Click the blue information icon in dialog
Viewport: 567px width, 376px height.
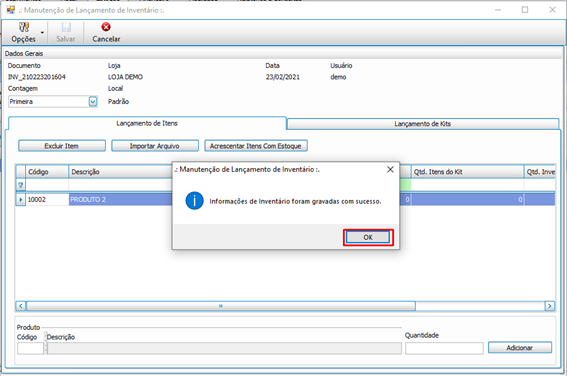click(195, 201)
